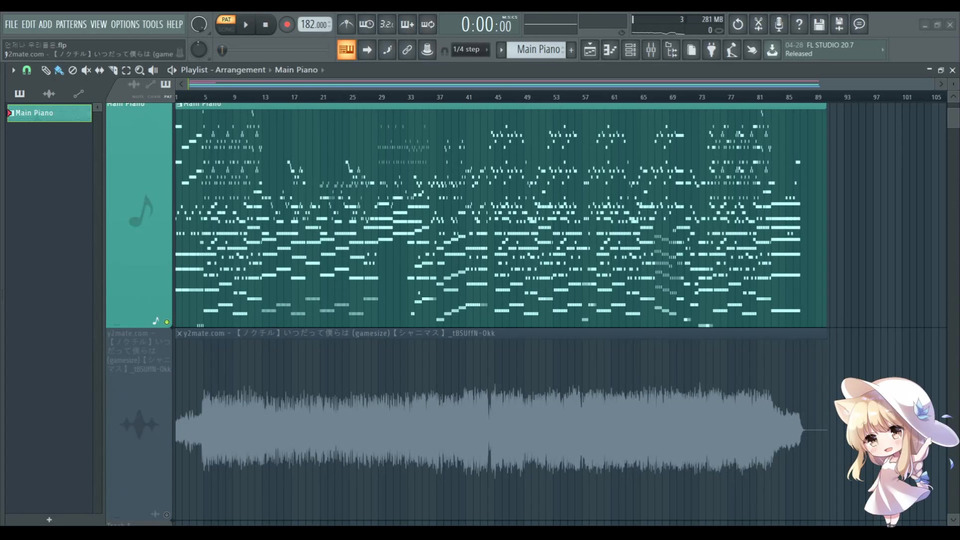Viewport: 960px width, 540px height.
Task: Open audio editor scissors icon
Action: coord(758,24)
